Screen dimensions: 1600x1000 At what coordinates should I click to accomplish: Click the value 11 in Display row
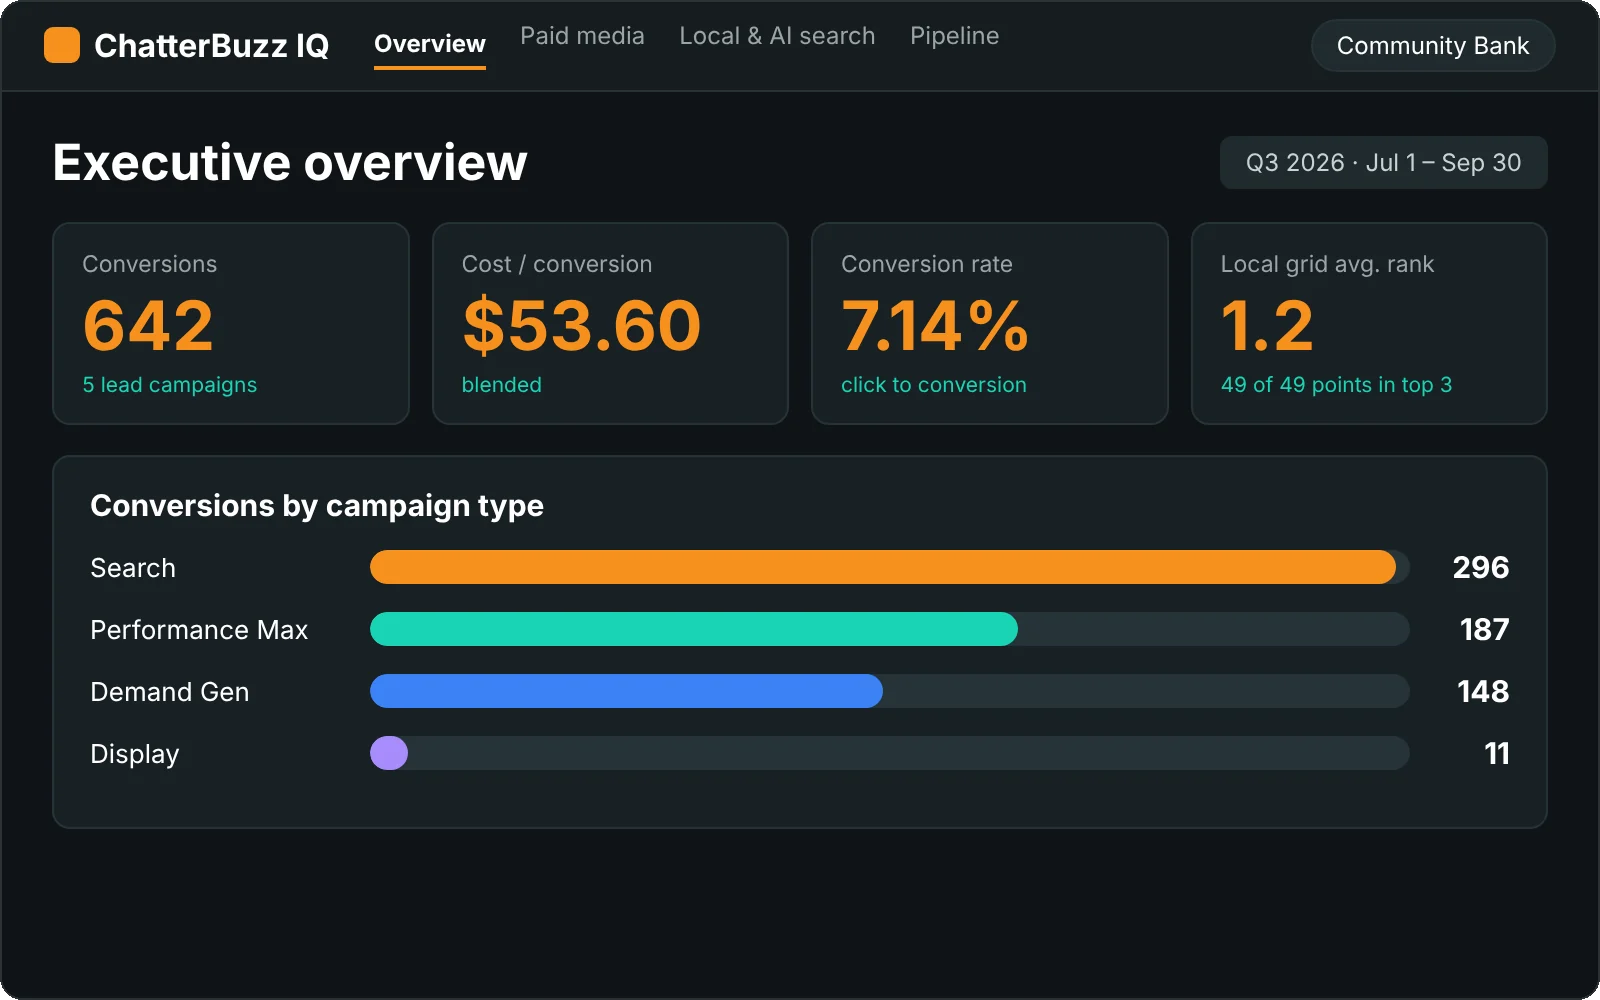pyautogui.click(x=1497, y=753)
